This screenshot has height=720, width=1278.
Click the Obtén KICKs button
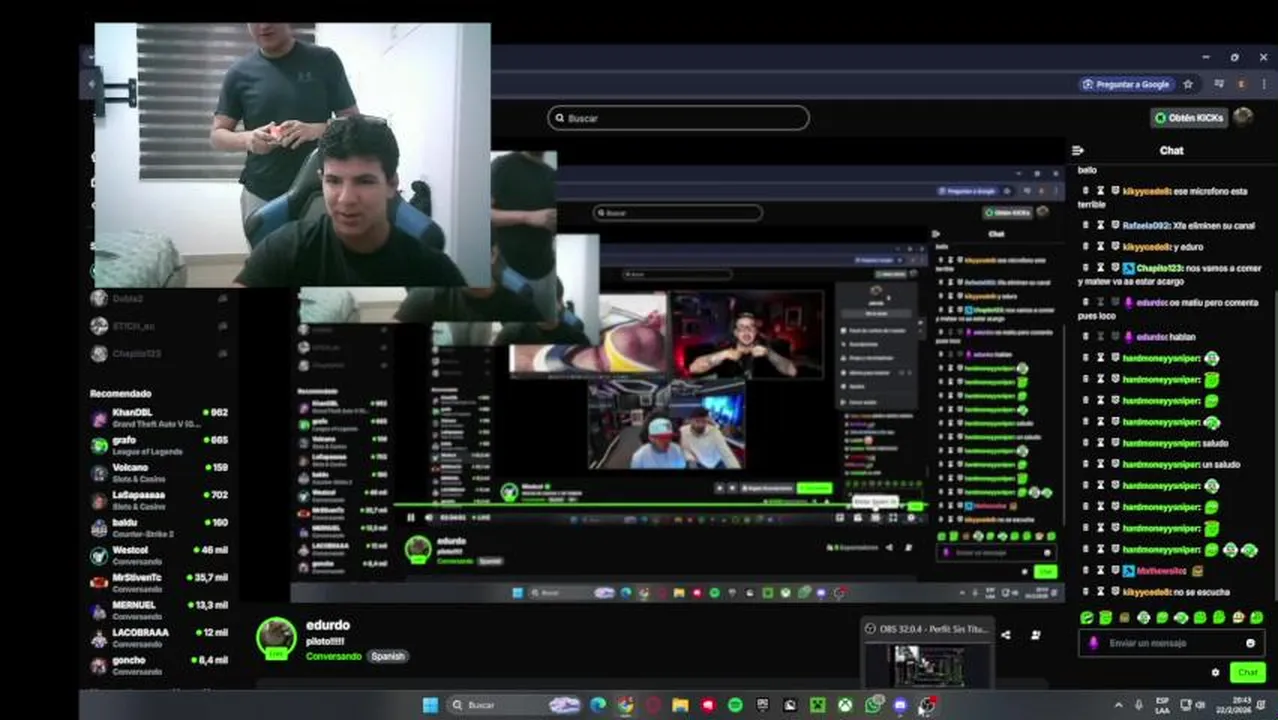point(1189,118)
